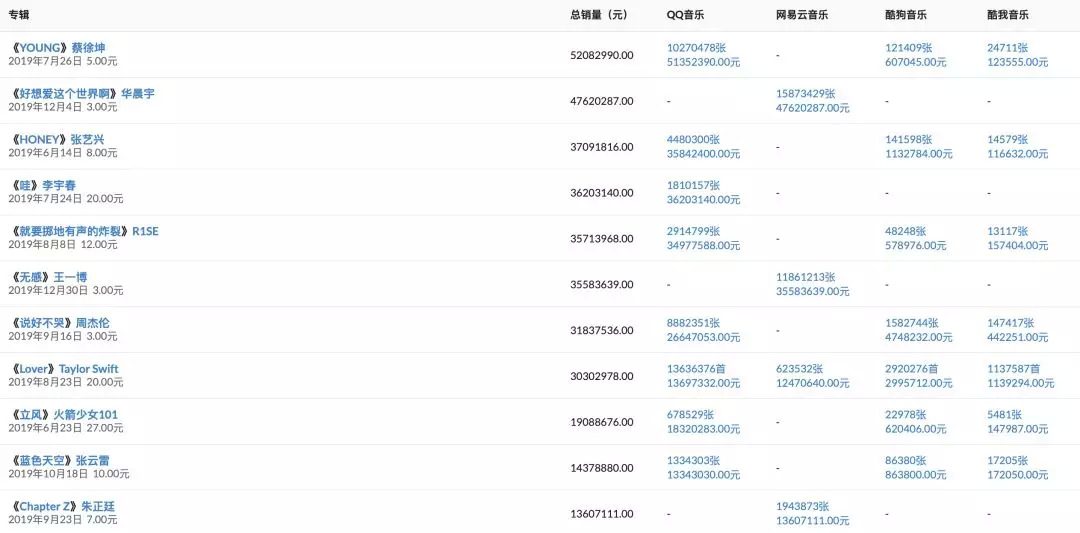Select release date text 2019年10月18日 10.00元

click(69, 474)
